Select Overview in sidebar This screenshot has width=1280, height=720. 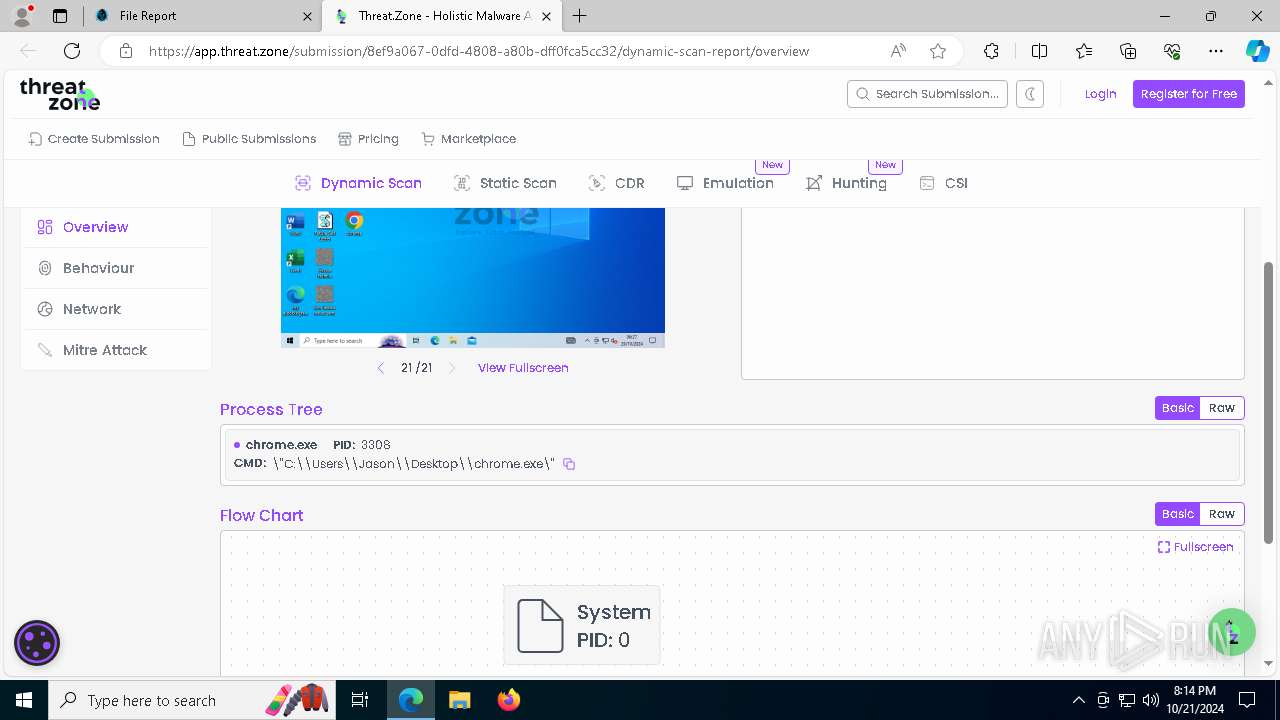(116, 227)
